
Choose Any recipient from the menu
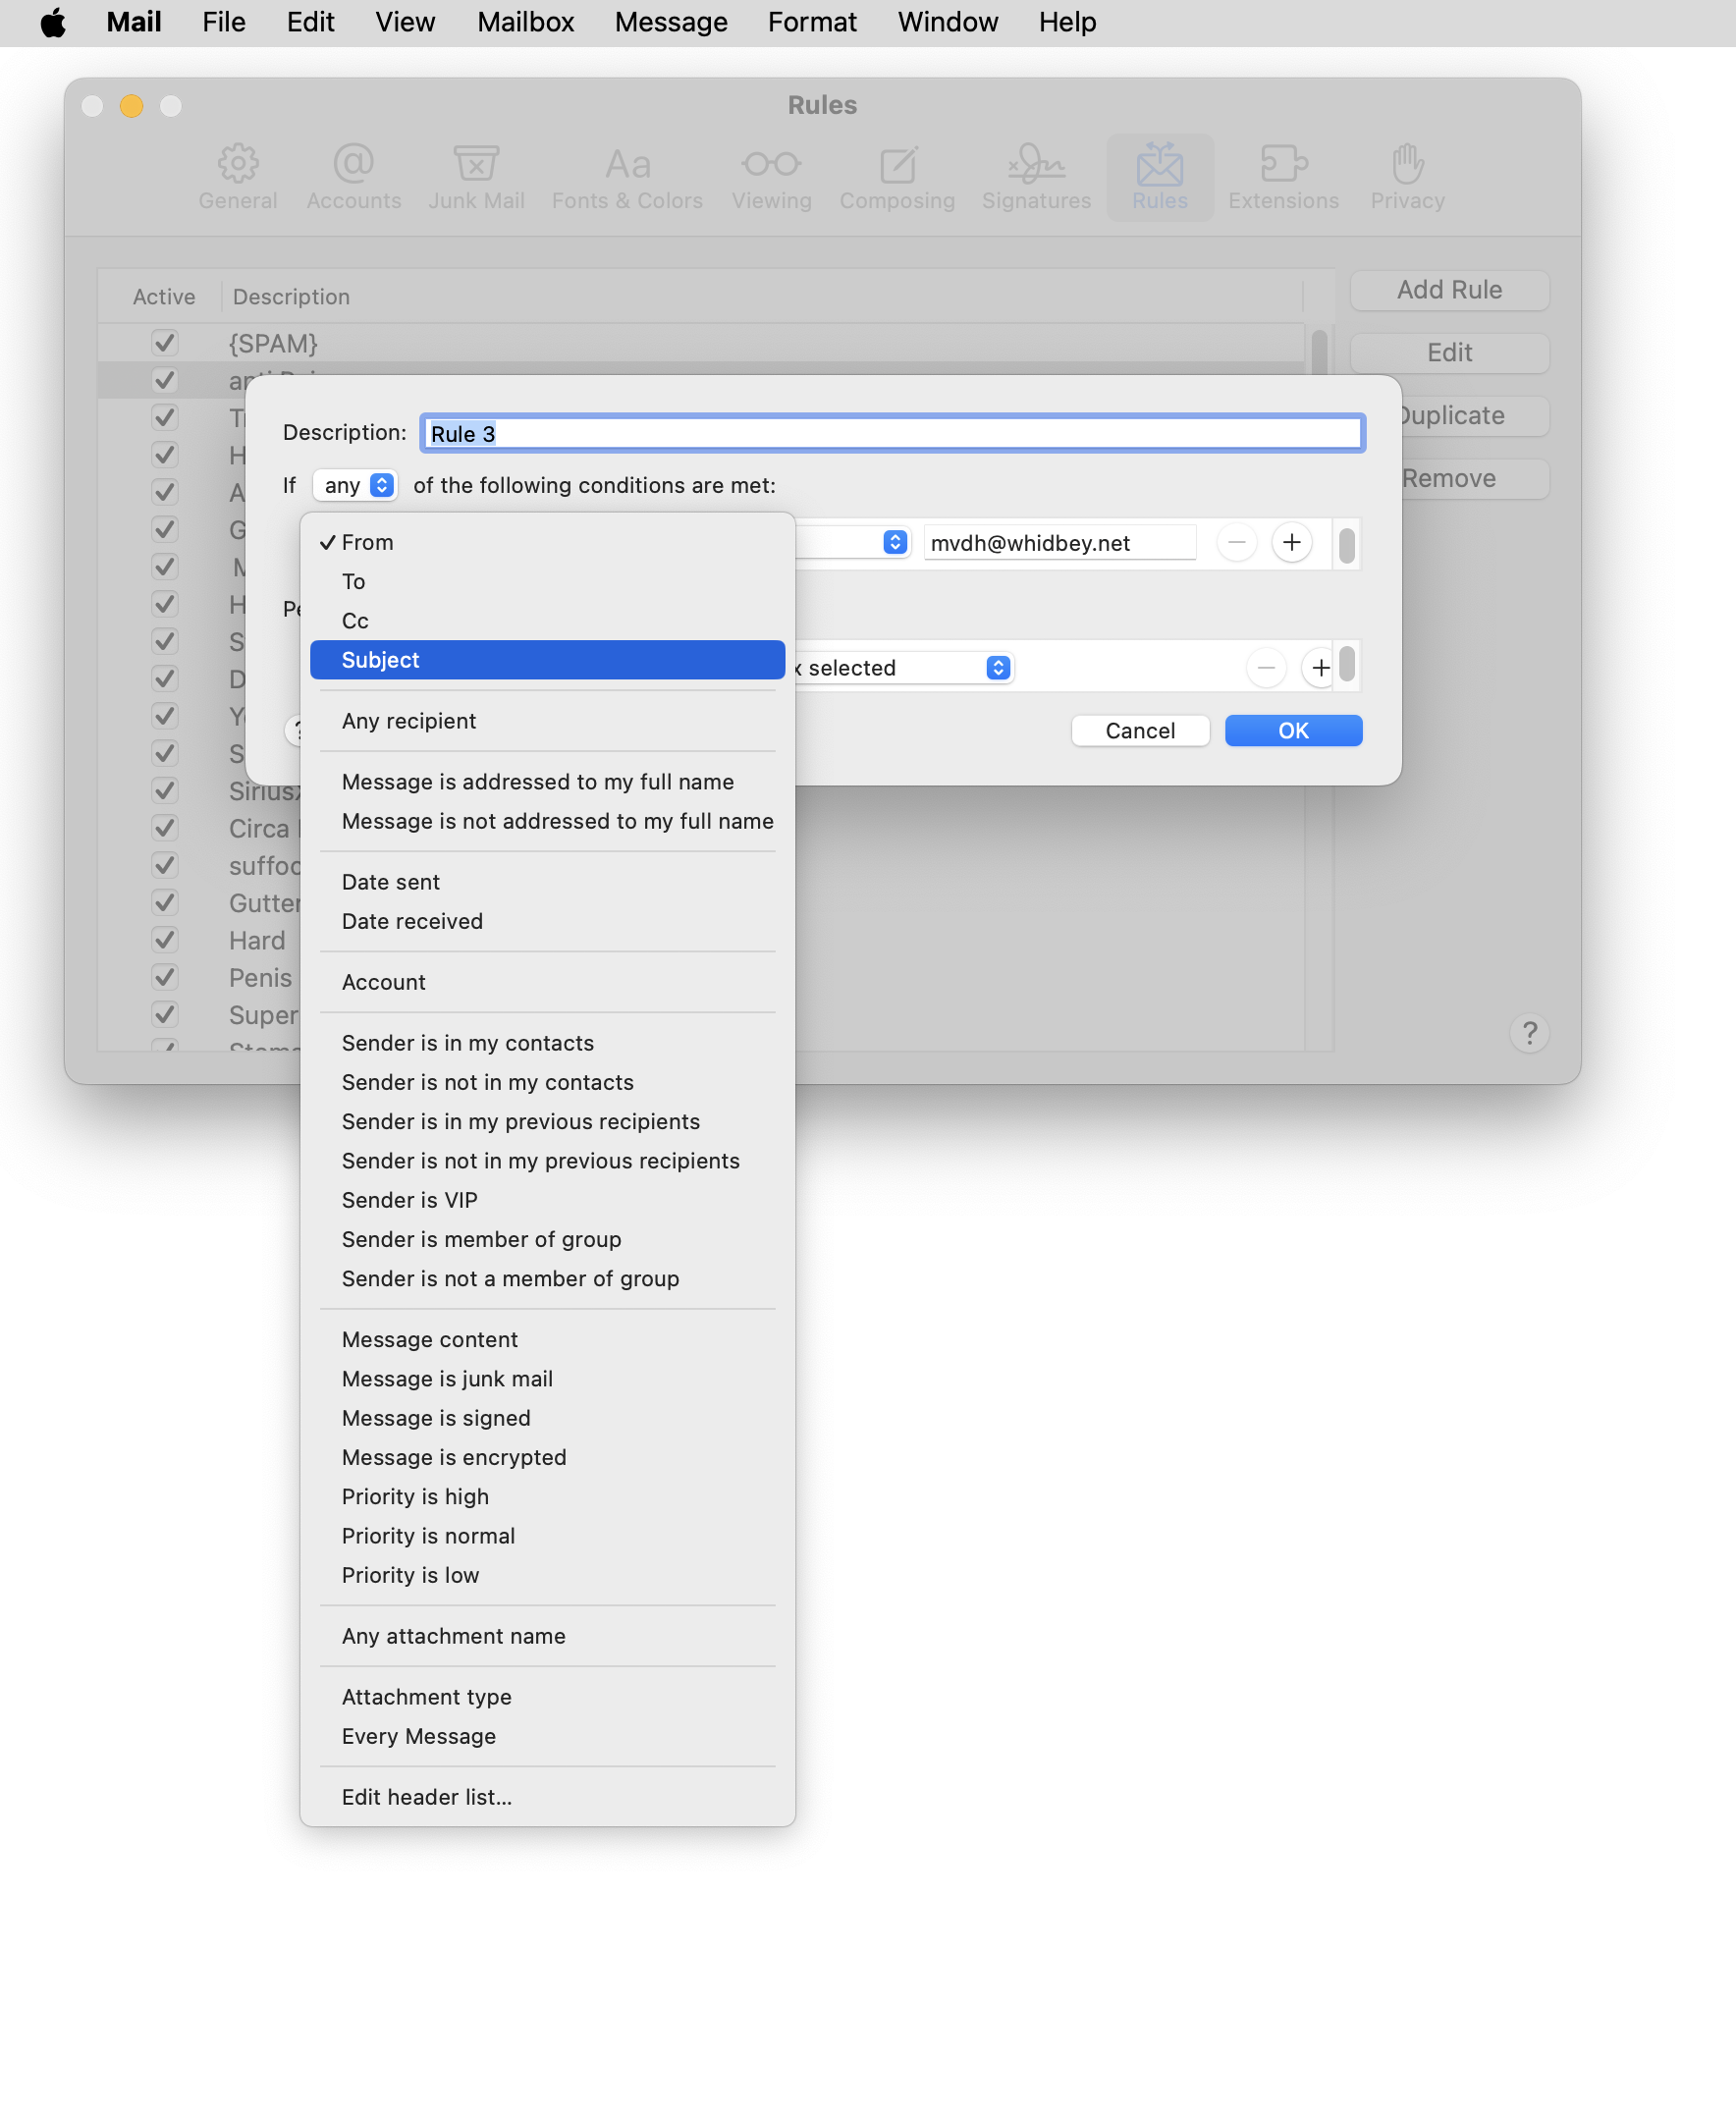click(x=547, y=721)
